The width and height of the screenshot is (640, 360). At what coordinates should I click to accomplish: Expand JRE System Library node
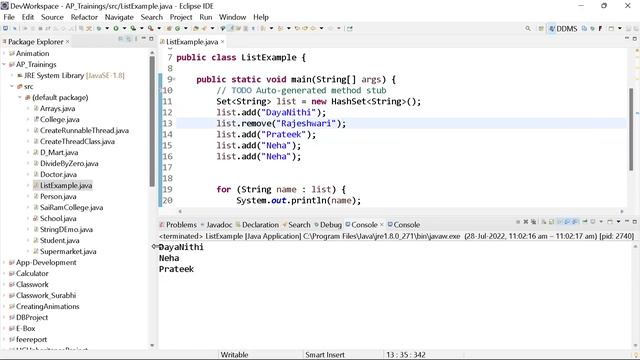[x=12, y=76]
